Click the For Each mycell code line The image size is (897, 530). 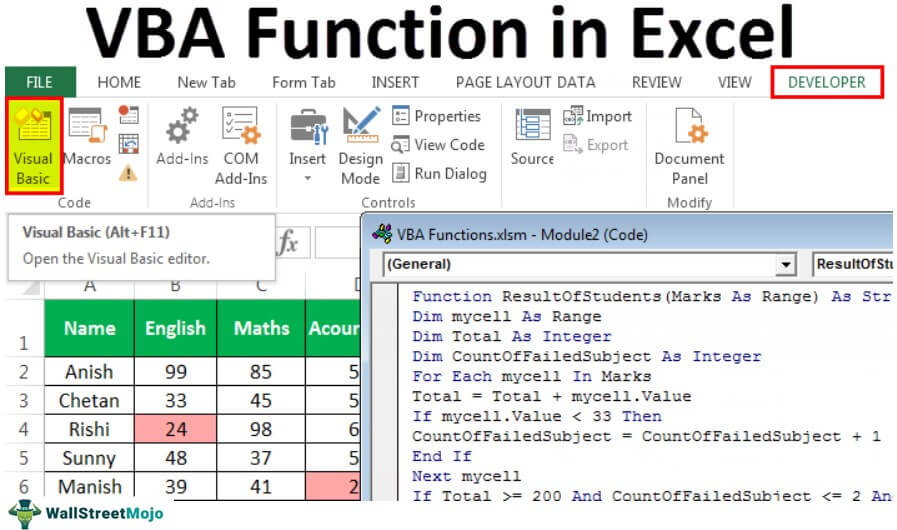pos(531,377)
